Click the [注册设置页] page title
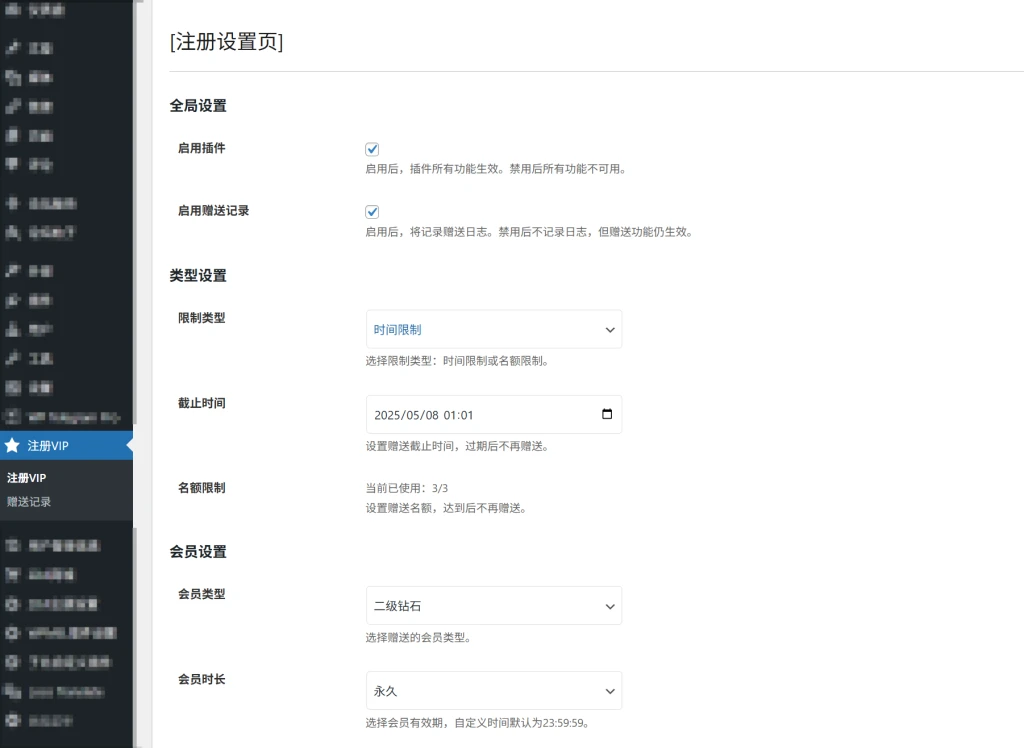This screenshot has width=1024, height=748. point(226,42)
